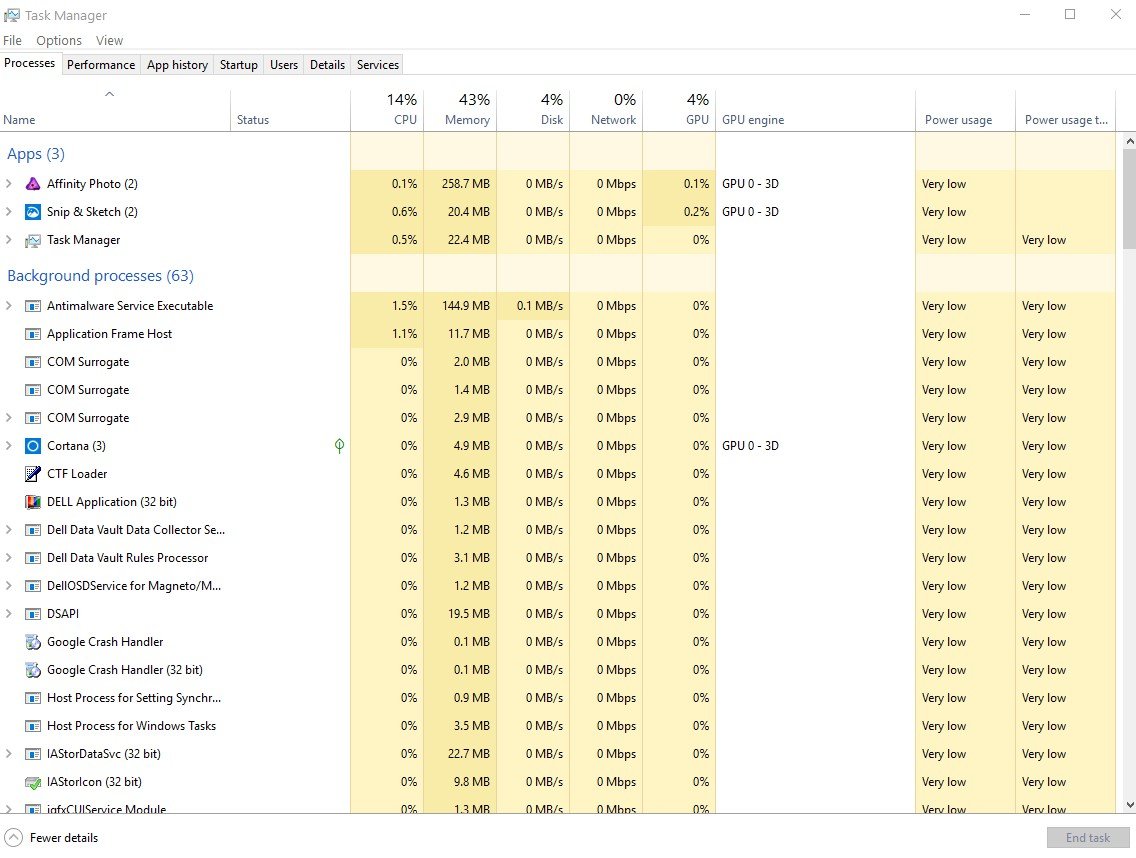
Task: Select the Google Crash Handler row name
Action: click(x=105, y=642)
